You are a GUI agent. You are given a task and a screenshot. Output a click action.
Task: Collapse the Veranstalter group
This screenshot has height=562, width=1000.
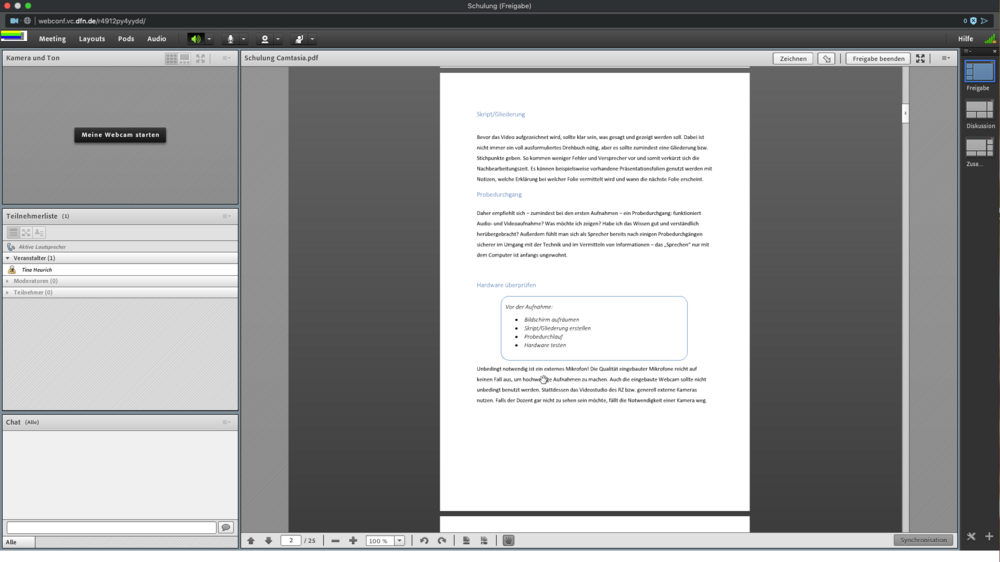pos(9,258)
